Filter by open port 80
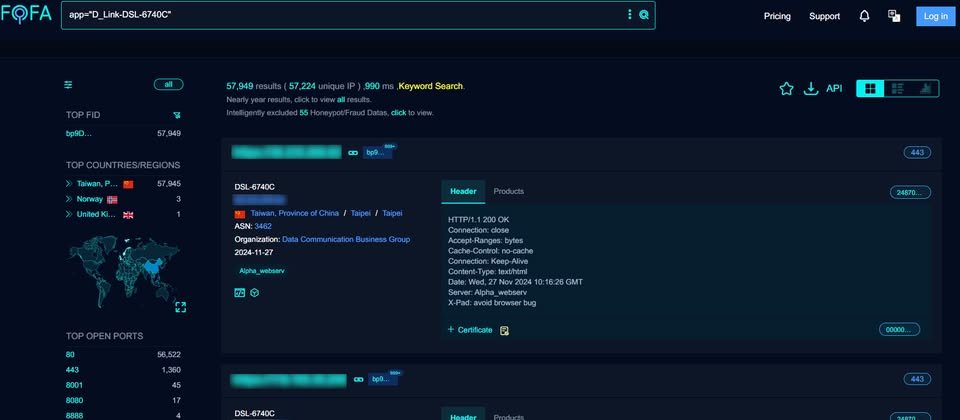960x420 pixels. click(x=70, y=354)
